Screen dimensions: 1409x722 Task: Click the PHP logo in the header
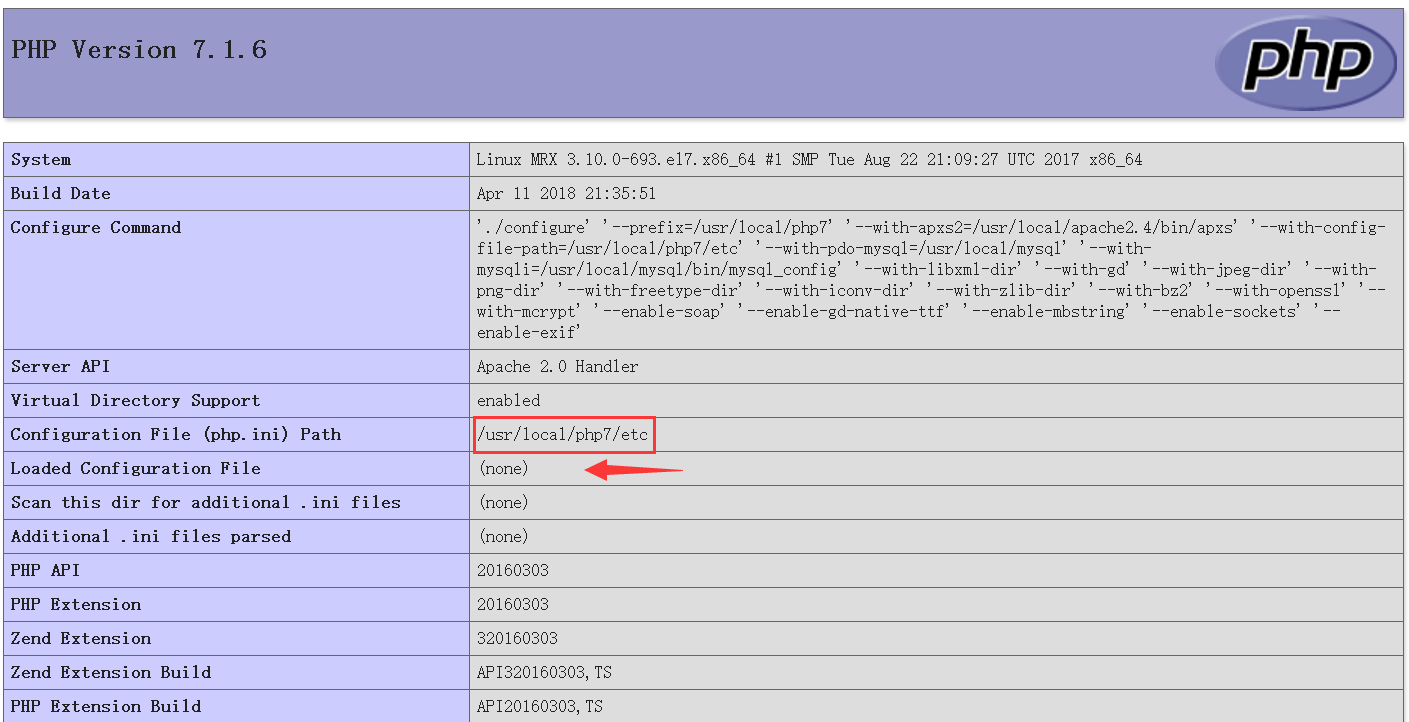(1306, 63)
